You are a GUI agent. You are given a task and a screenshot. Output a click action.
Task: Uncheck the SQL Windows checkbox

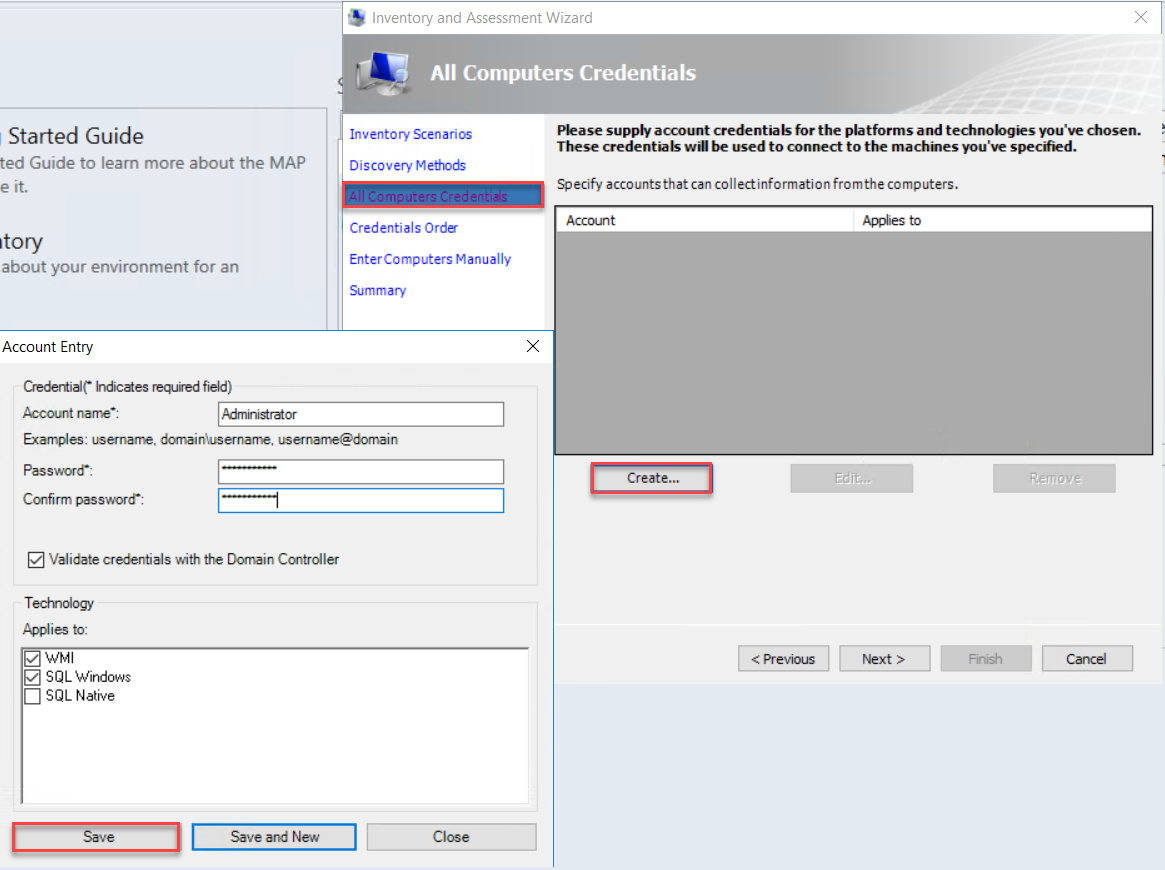[x=33, y=677]
